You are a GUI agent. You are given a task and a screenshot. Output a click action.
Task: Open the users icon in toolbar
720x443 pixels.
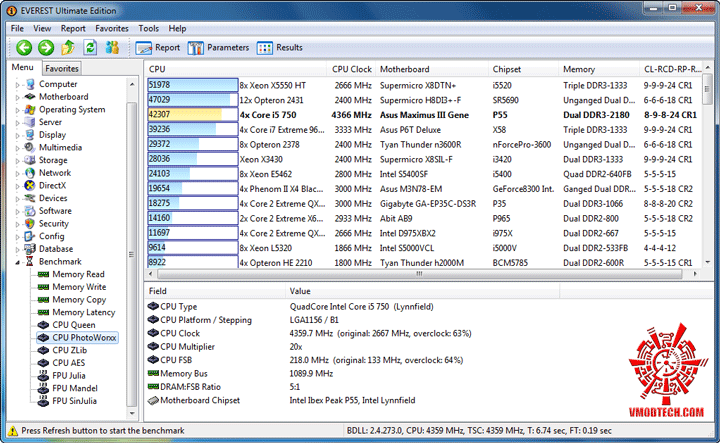tap(112, 47)
